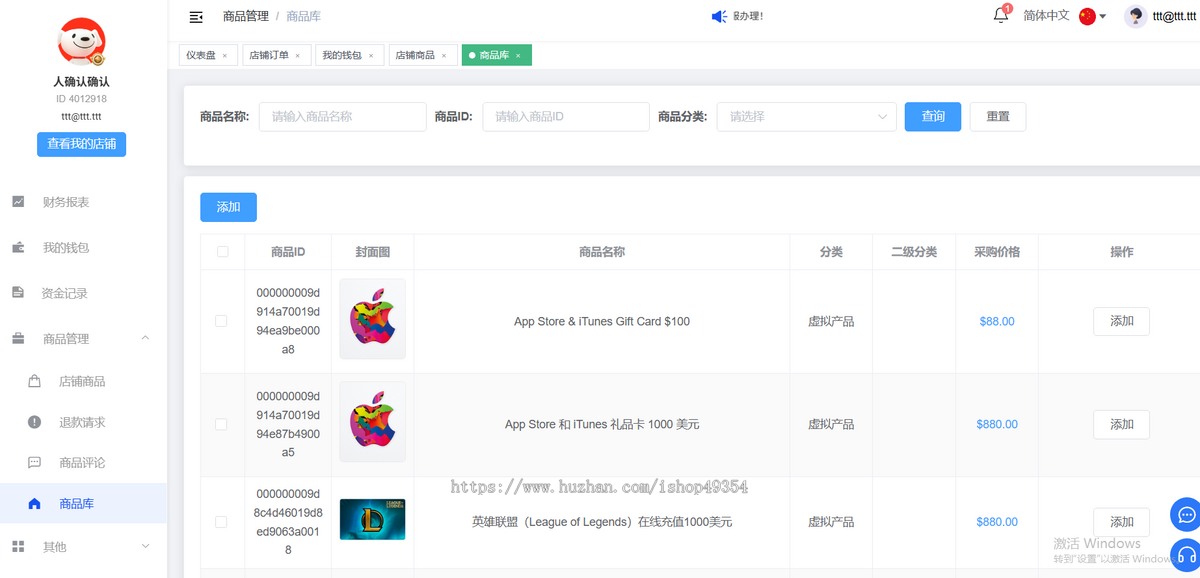Collapse the sidebar with the hamburger icon
The width and height of the screenshot is (1200, 578).
point(196,16)
